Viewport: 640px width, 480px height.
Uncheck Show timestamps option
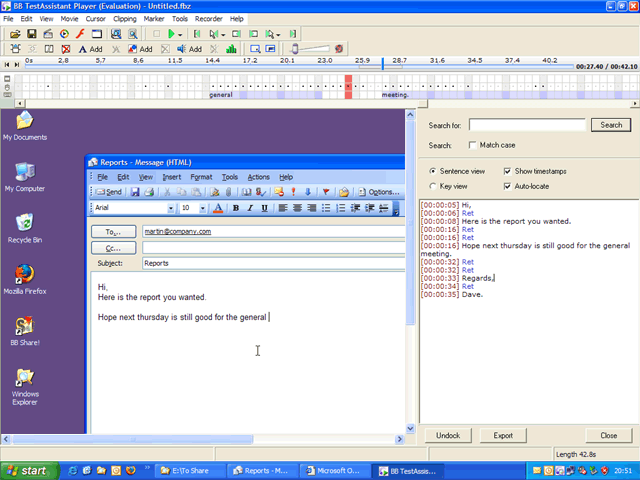pos(507,171)
